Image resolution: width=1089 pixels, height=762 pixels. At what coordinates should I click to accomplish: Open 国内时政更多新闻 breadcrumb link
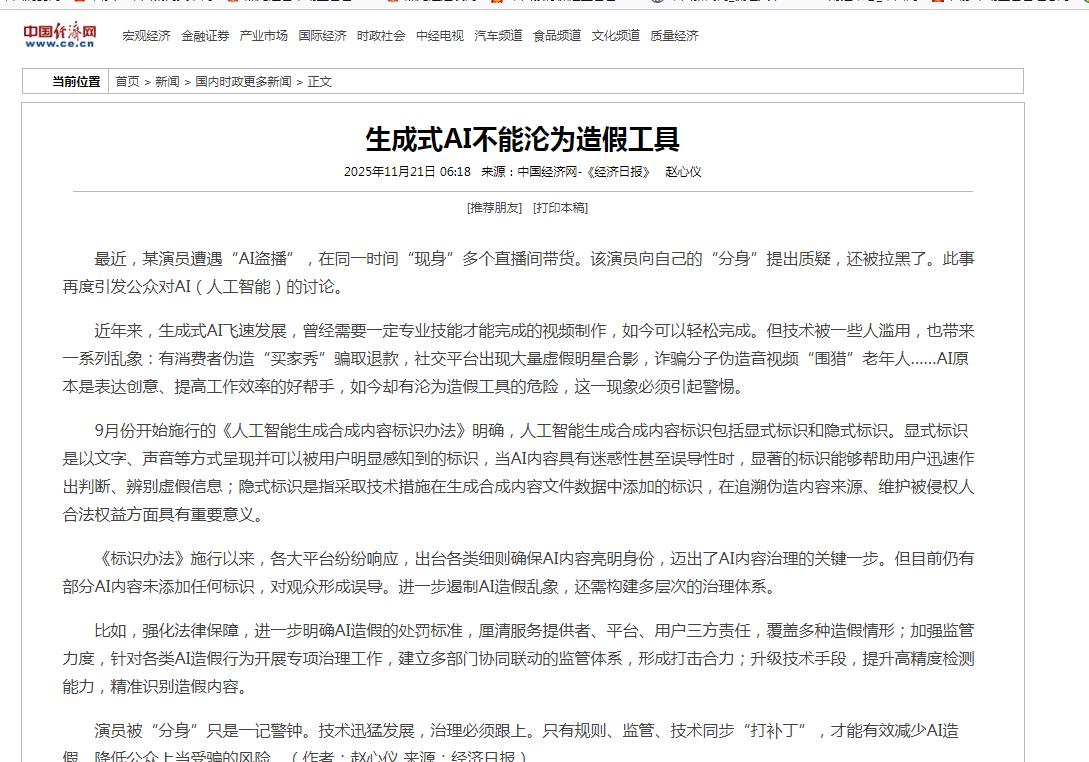coord(243,82)
